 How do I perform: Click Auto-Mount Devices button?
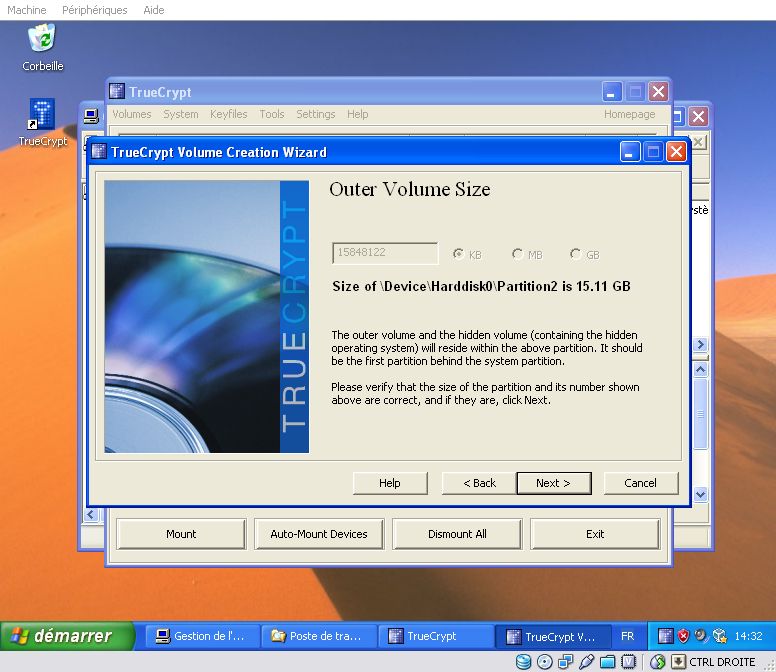[x=319, y=534]
